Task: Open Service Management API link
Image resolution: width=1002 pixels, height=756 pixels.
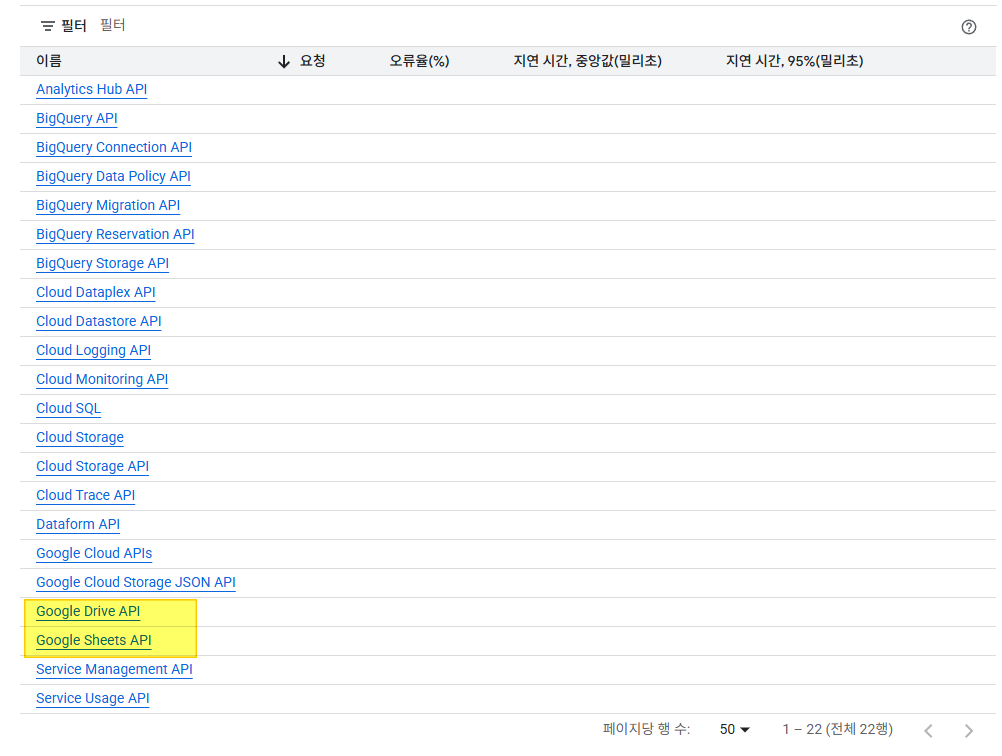Action: click(x=114, y=670)
